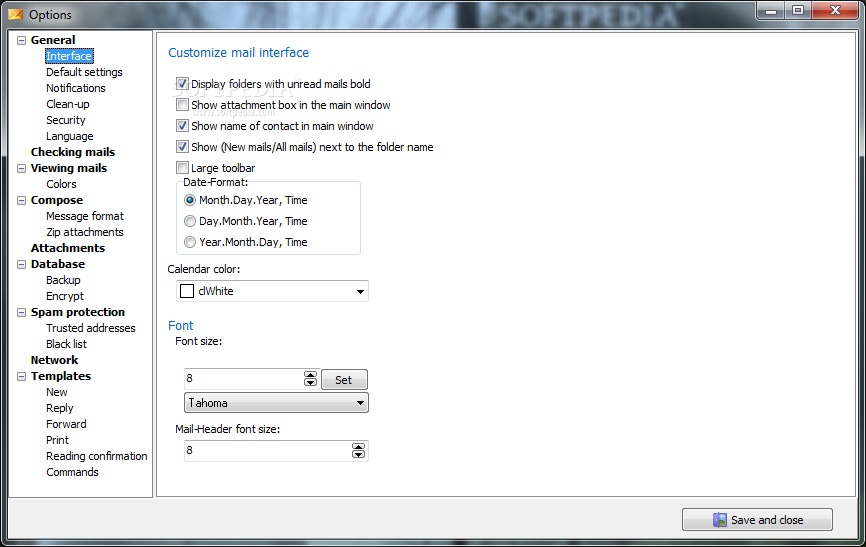Enable Show attachment box in main window
The image size is (866, 547).
click(182, 105)
